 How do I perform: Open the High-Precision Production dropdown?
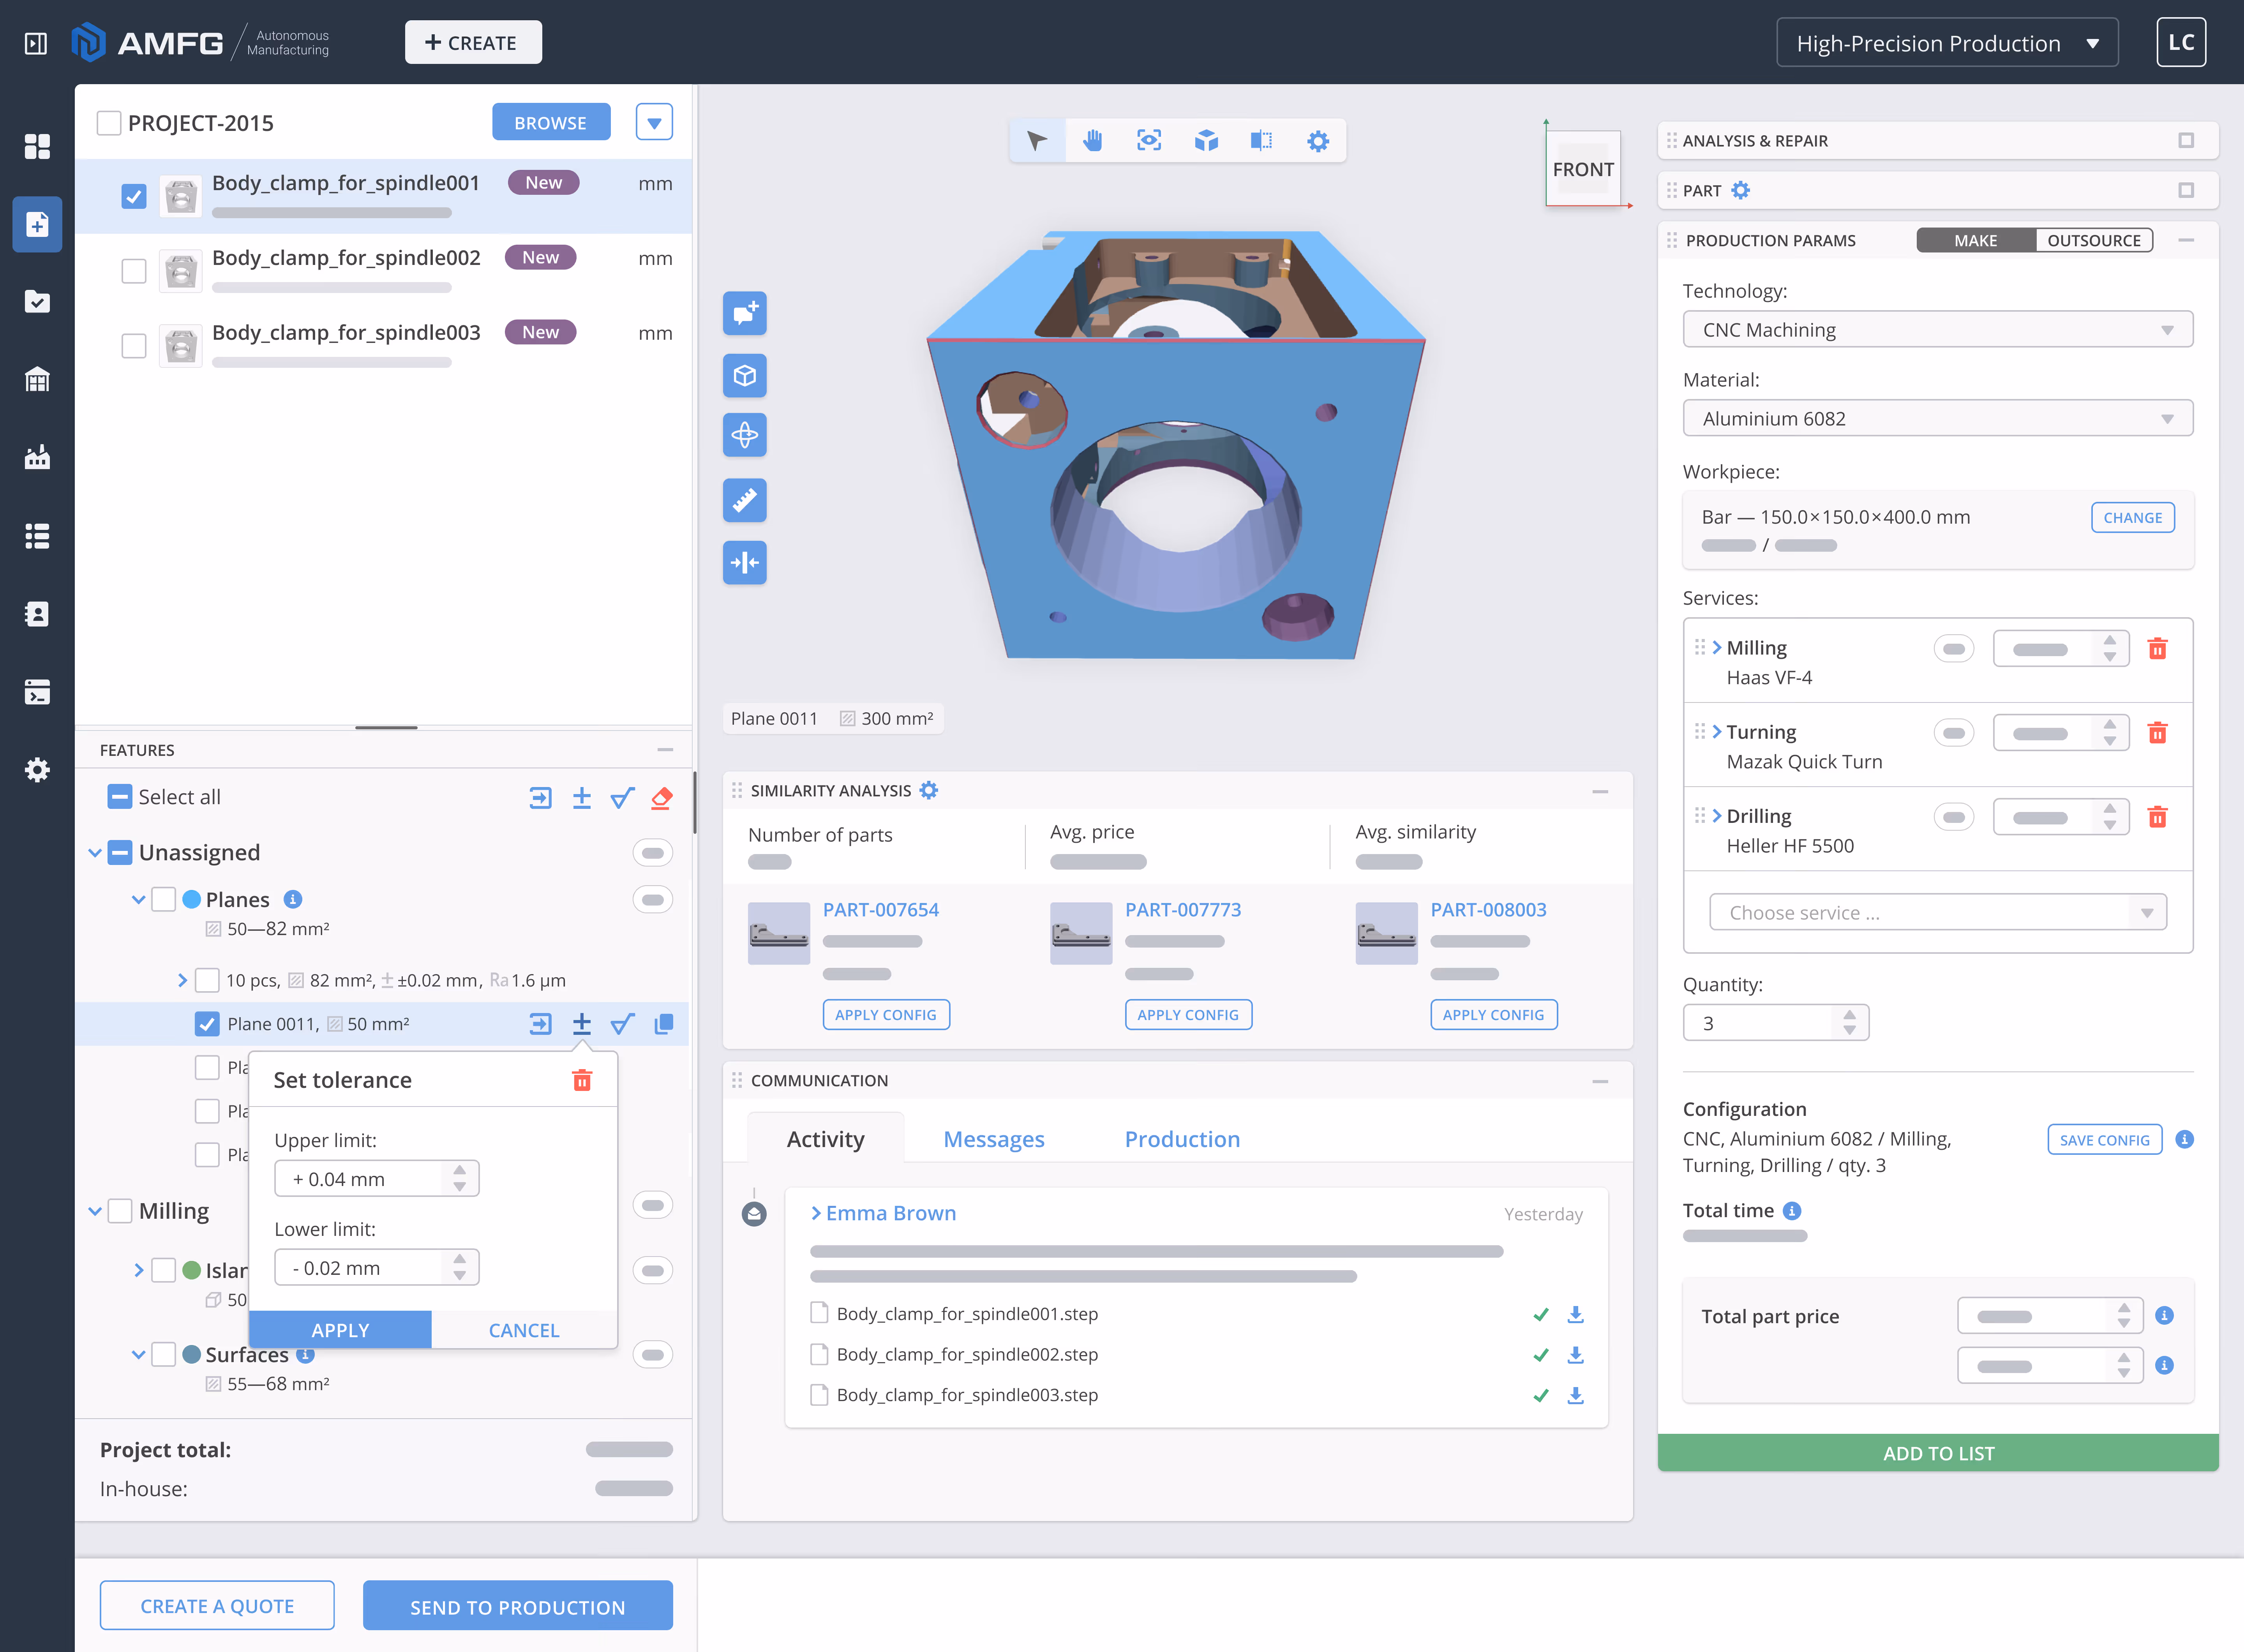point(1946,43)
